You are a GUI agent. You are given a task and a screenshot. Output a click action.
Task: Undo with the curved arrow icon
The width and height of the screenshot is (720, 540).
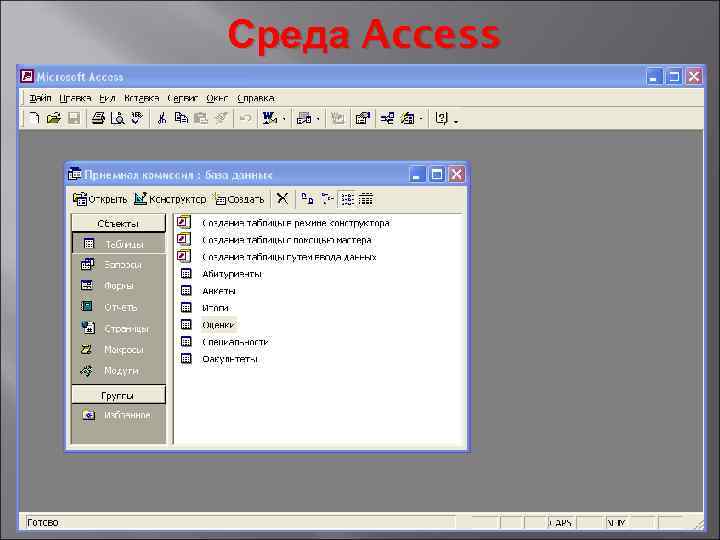[245, 118]
